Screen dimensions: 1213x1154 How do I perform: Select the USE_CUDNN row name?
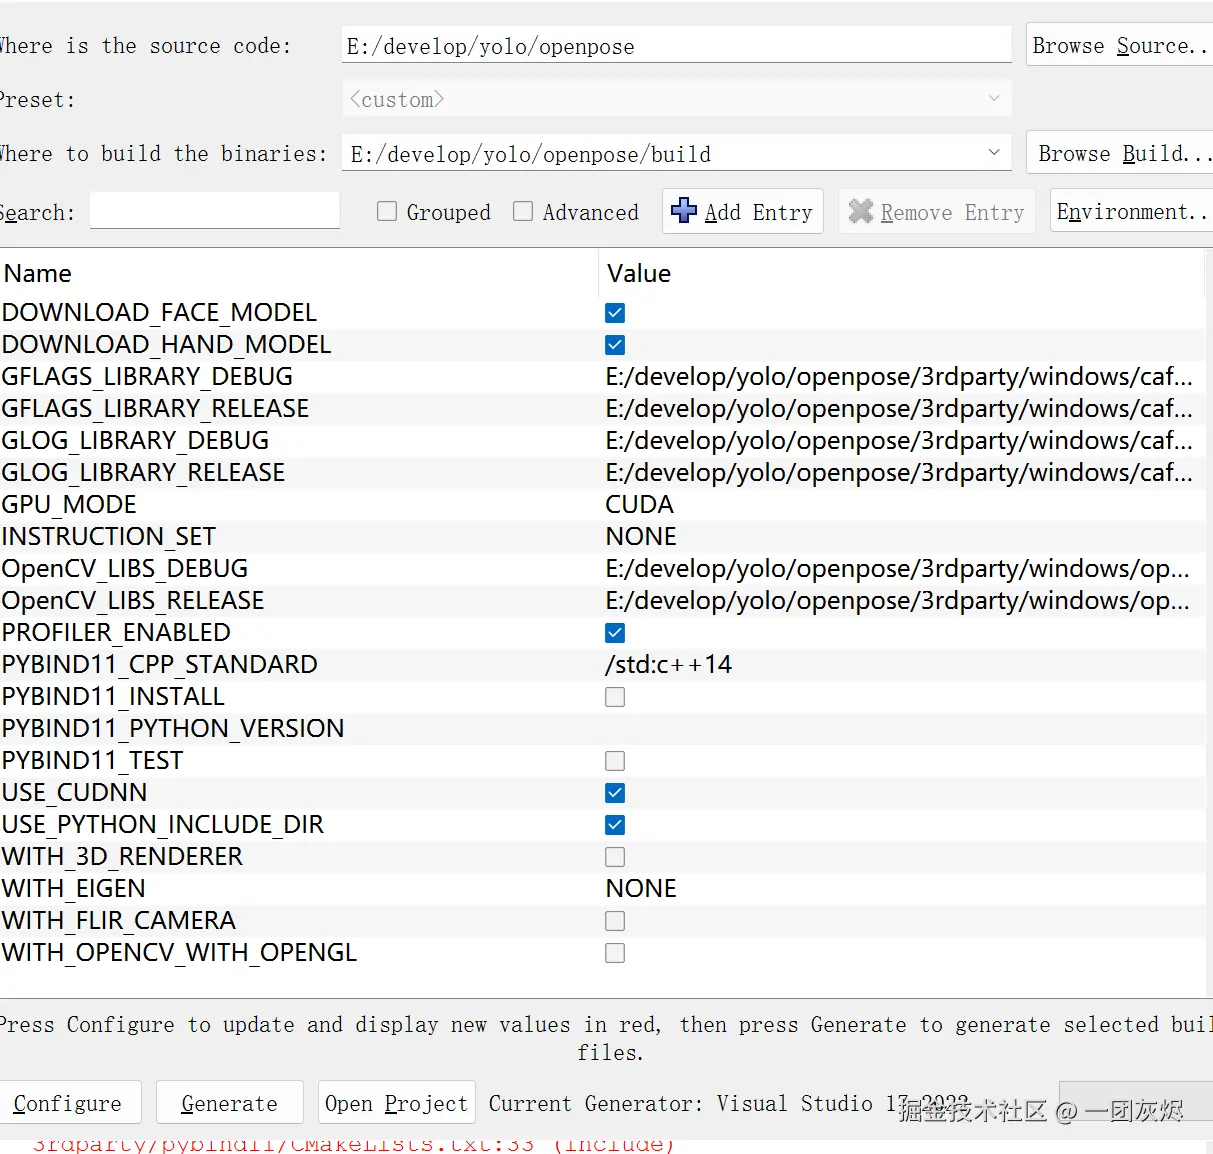[x=74, y=793]
